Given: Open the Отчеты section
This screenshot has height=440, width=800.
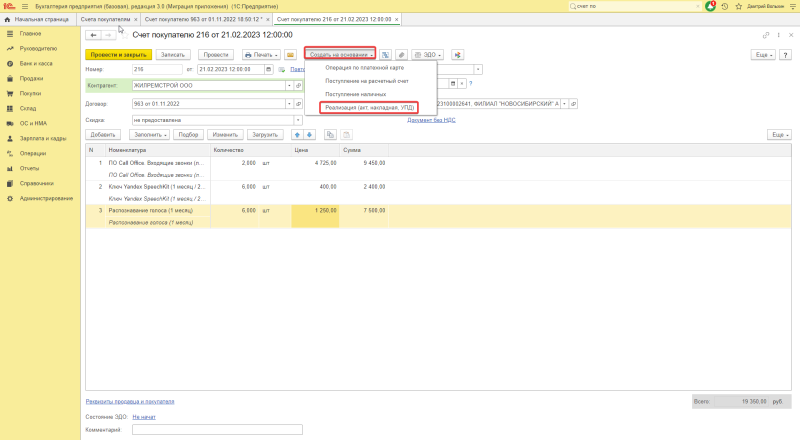Looking at the screenshot, I should (29, 168).
